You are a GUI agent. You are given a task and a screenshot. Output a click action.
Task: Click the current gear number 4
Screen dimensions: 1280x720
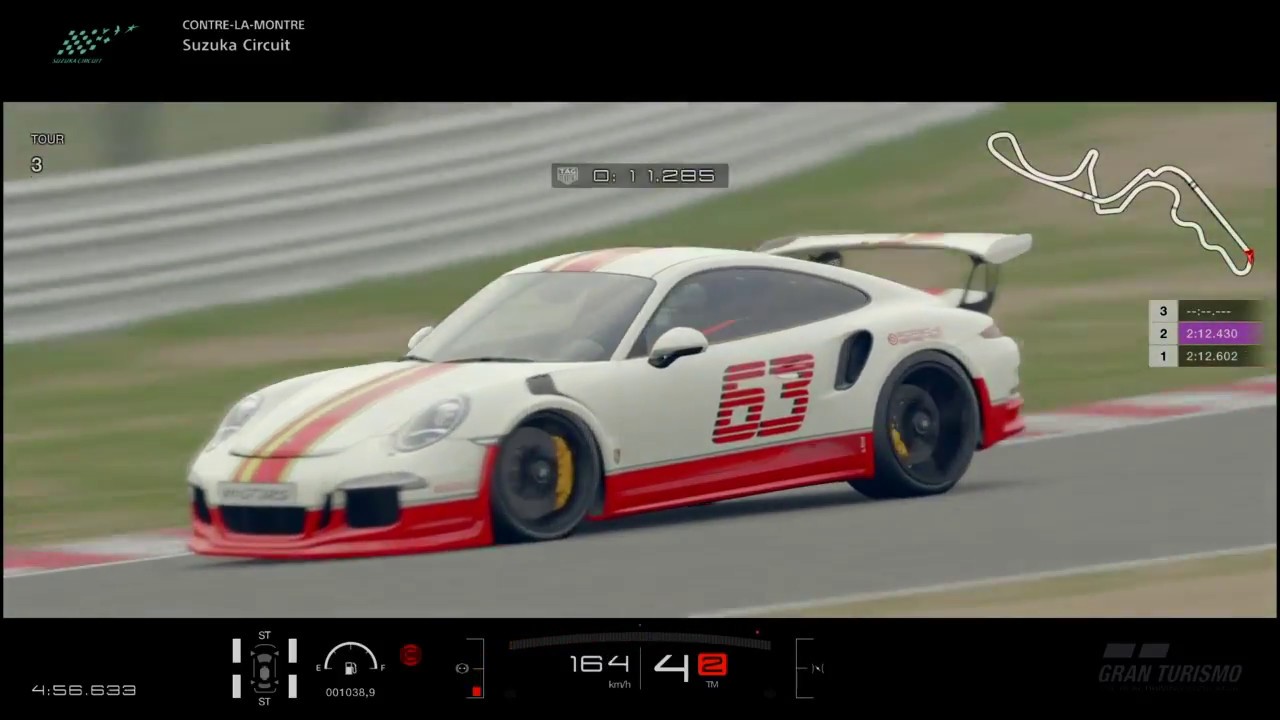671,666
